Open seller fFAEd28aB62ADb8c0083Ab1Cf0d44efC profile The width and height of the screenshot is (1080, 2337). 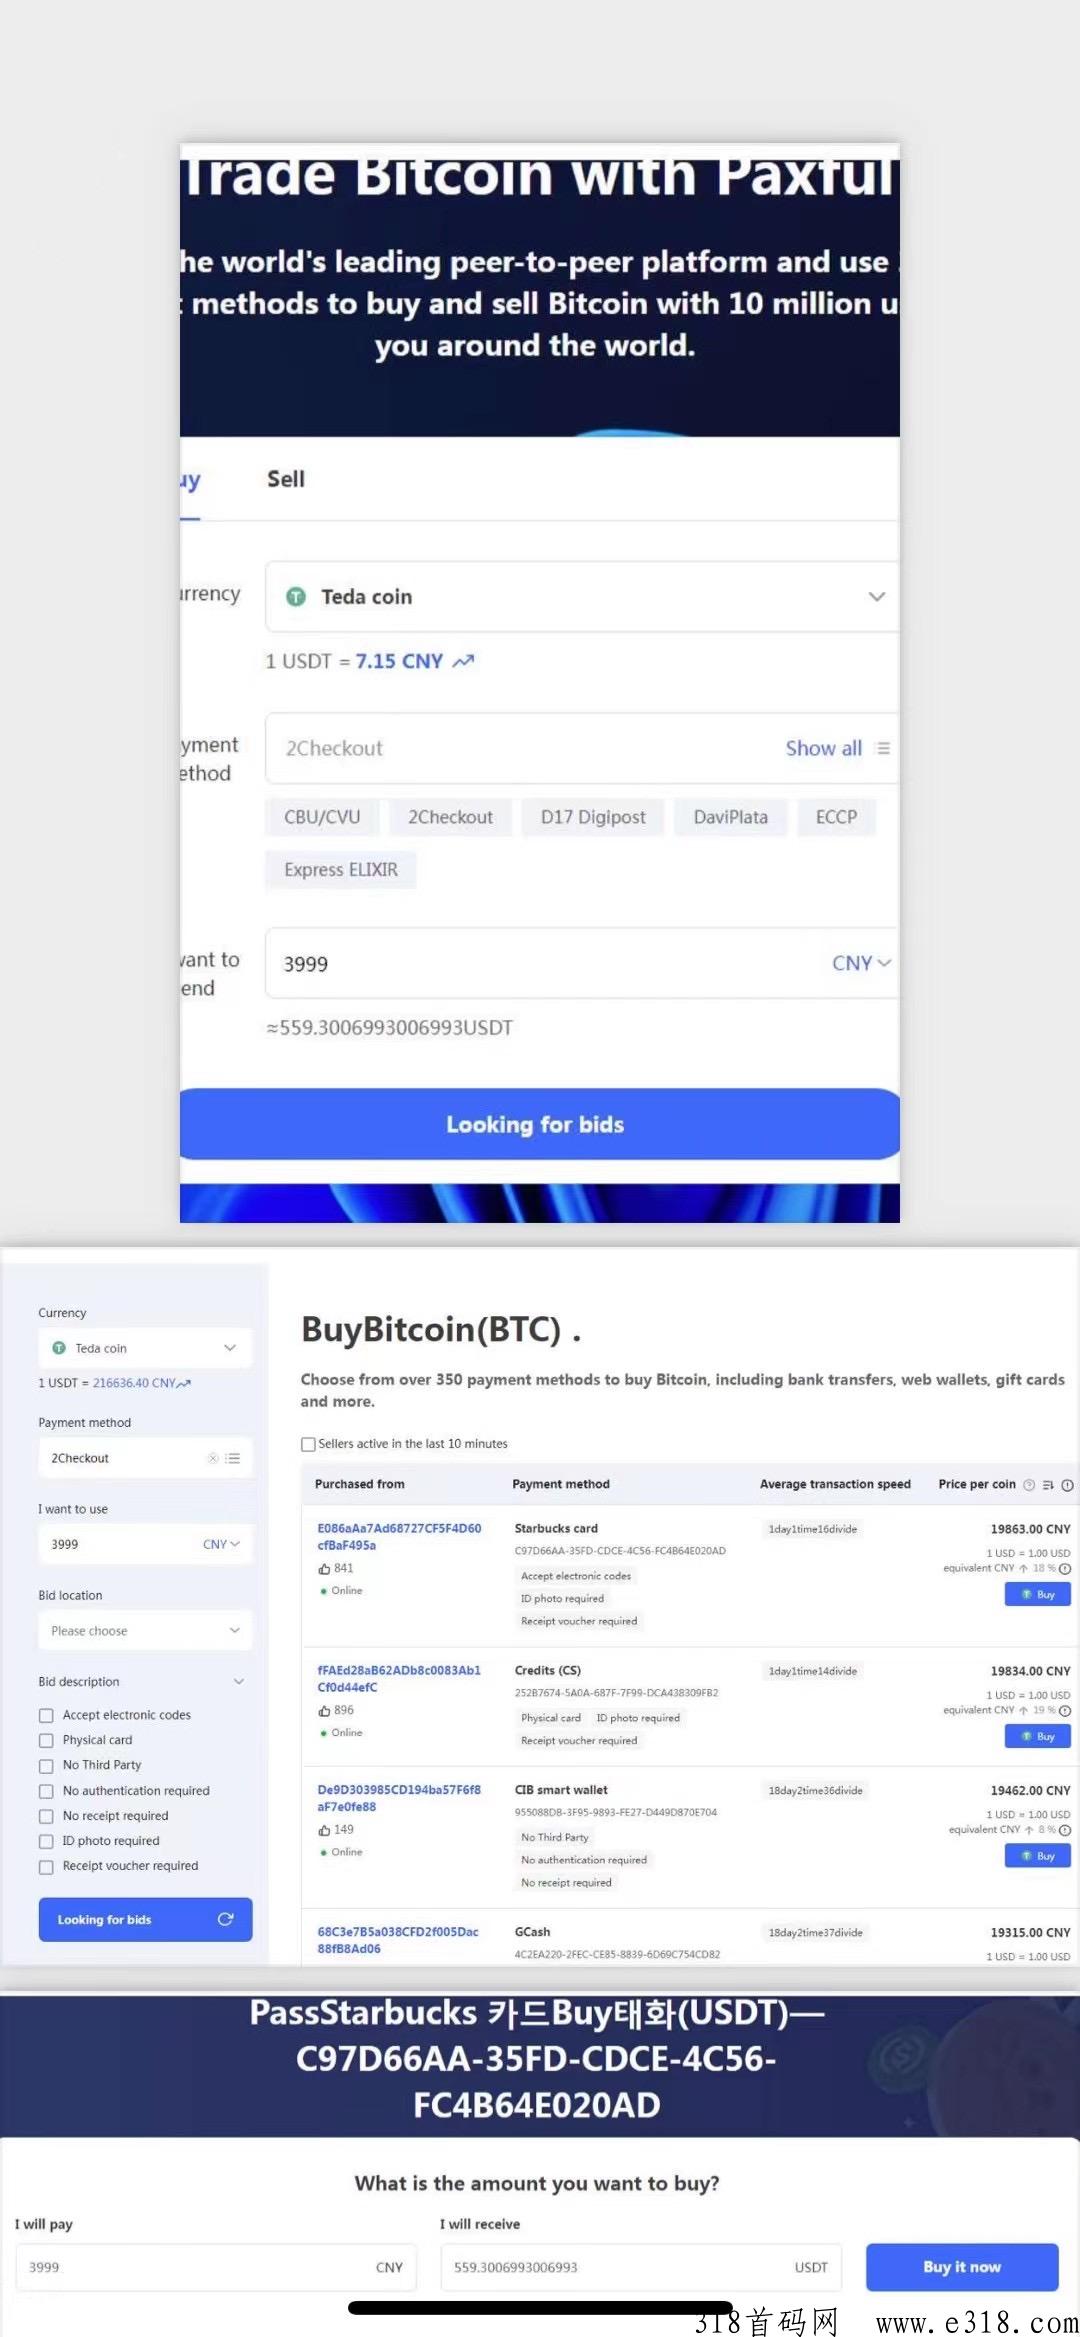399,1679
